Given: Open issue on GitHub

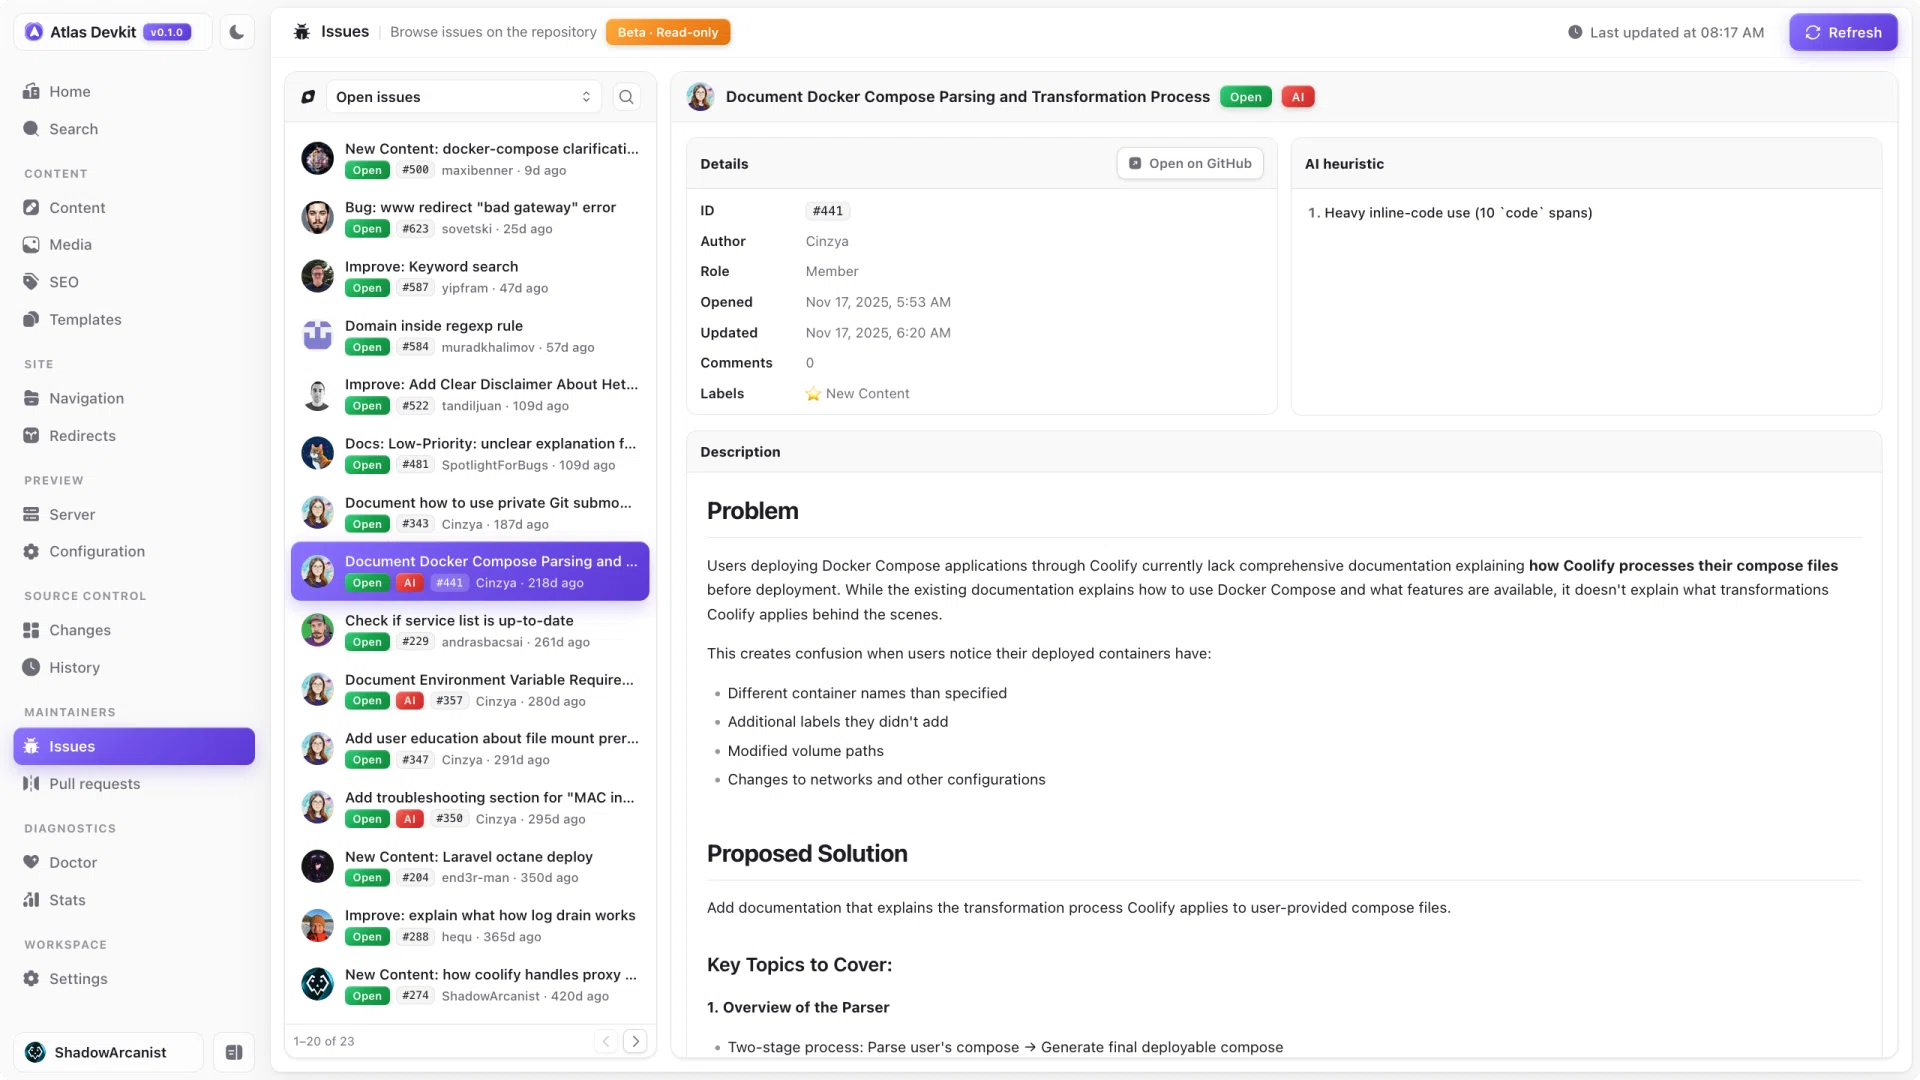Looking at the screenshot, I should [1190, 163].
